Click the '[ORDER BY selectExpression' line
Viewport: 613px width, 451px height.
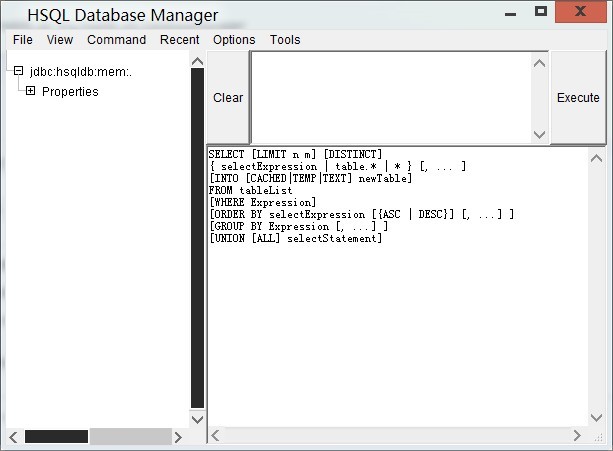pos(362,215)
